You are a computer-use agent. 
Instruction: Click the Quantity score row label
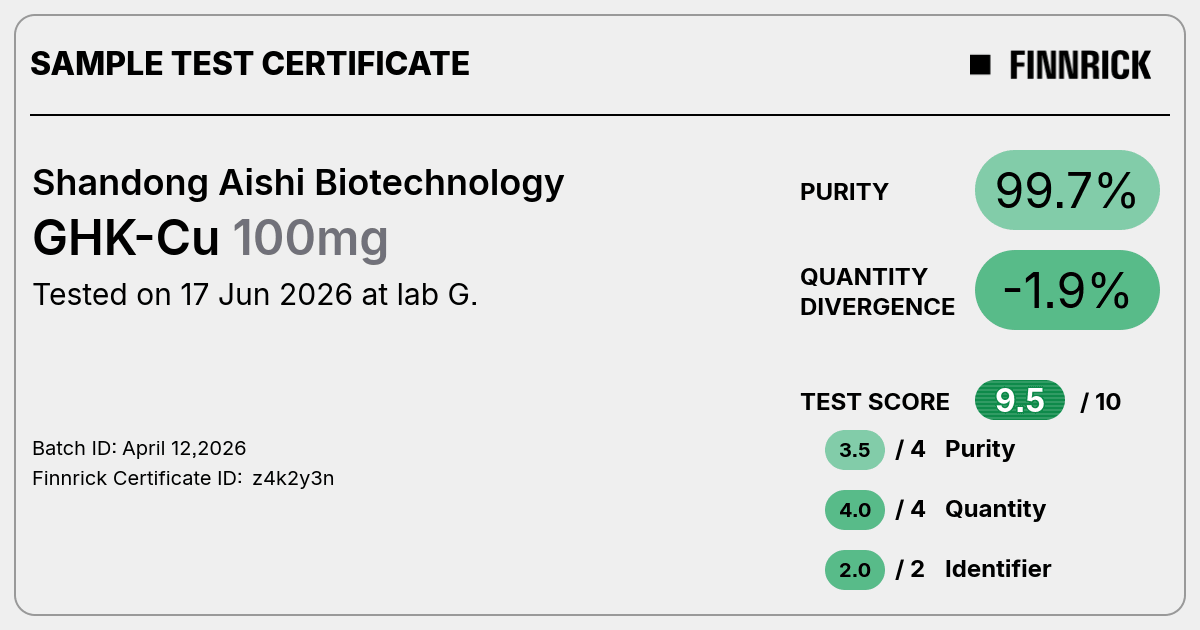[x=995, y=509]
